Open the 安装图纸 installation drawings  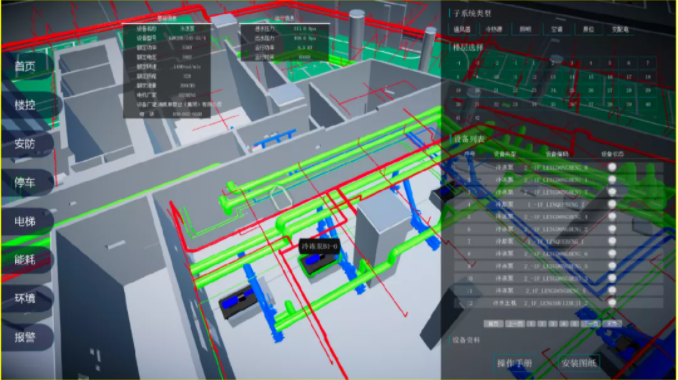click(579, 363)
